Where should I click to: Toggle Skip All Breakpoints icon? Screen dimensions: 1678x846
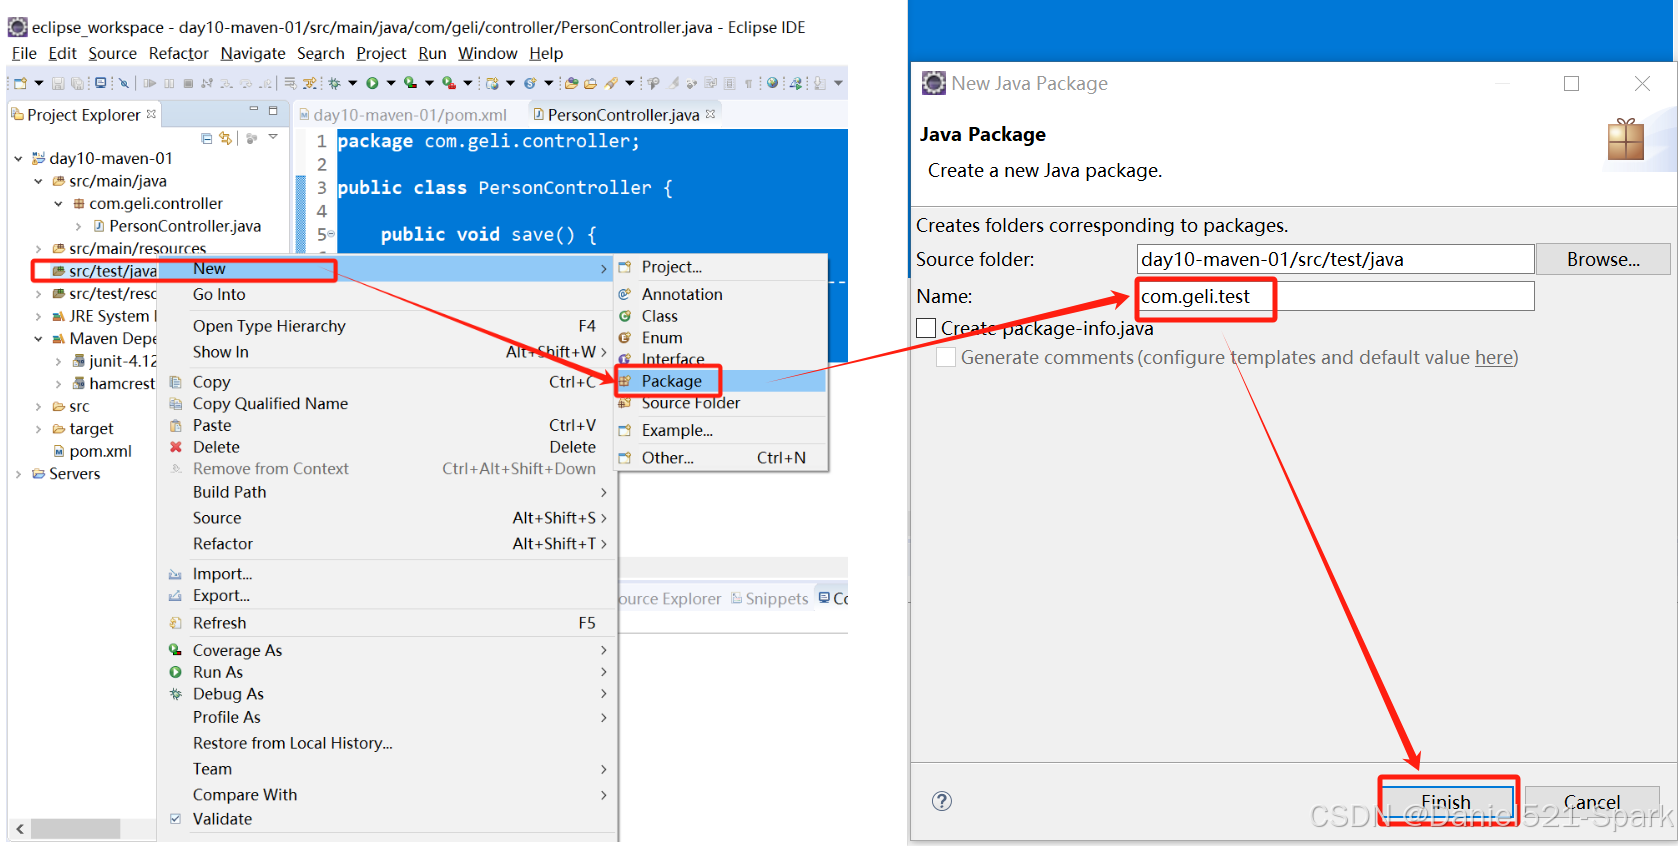point(124,83)
